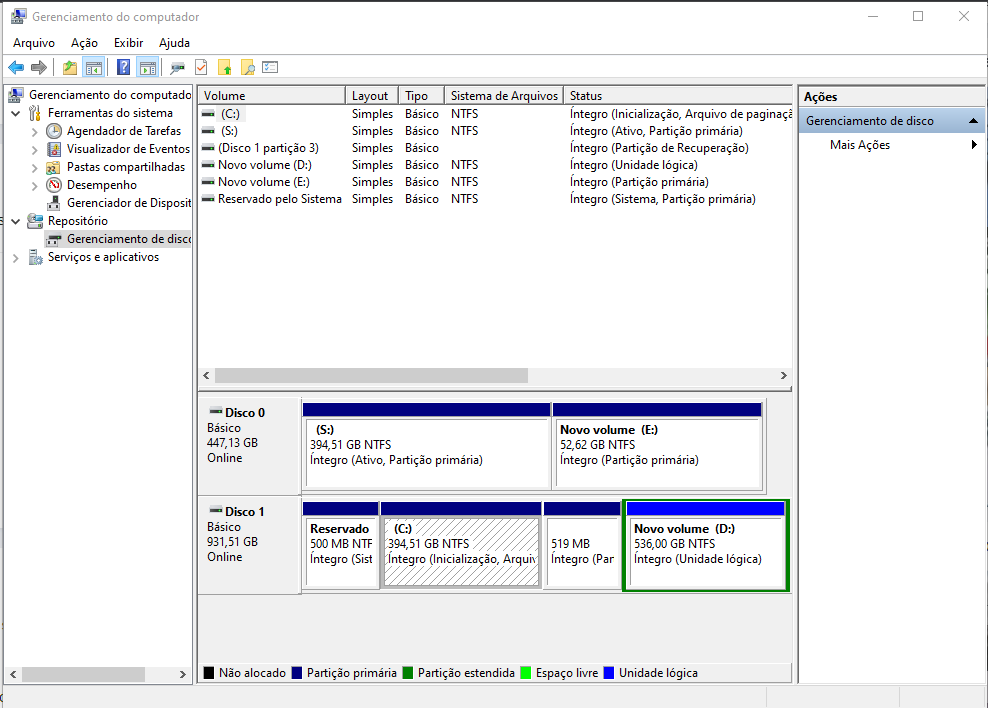Select the (S:) 394,51 GB partition block

pyautogui.click(x=427, y=446)
